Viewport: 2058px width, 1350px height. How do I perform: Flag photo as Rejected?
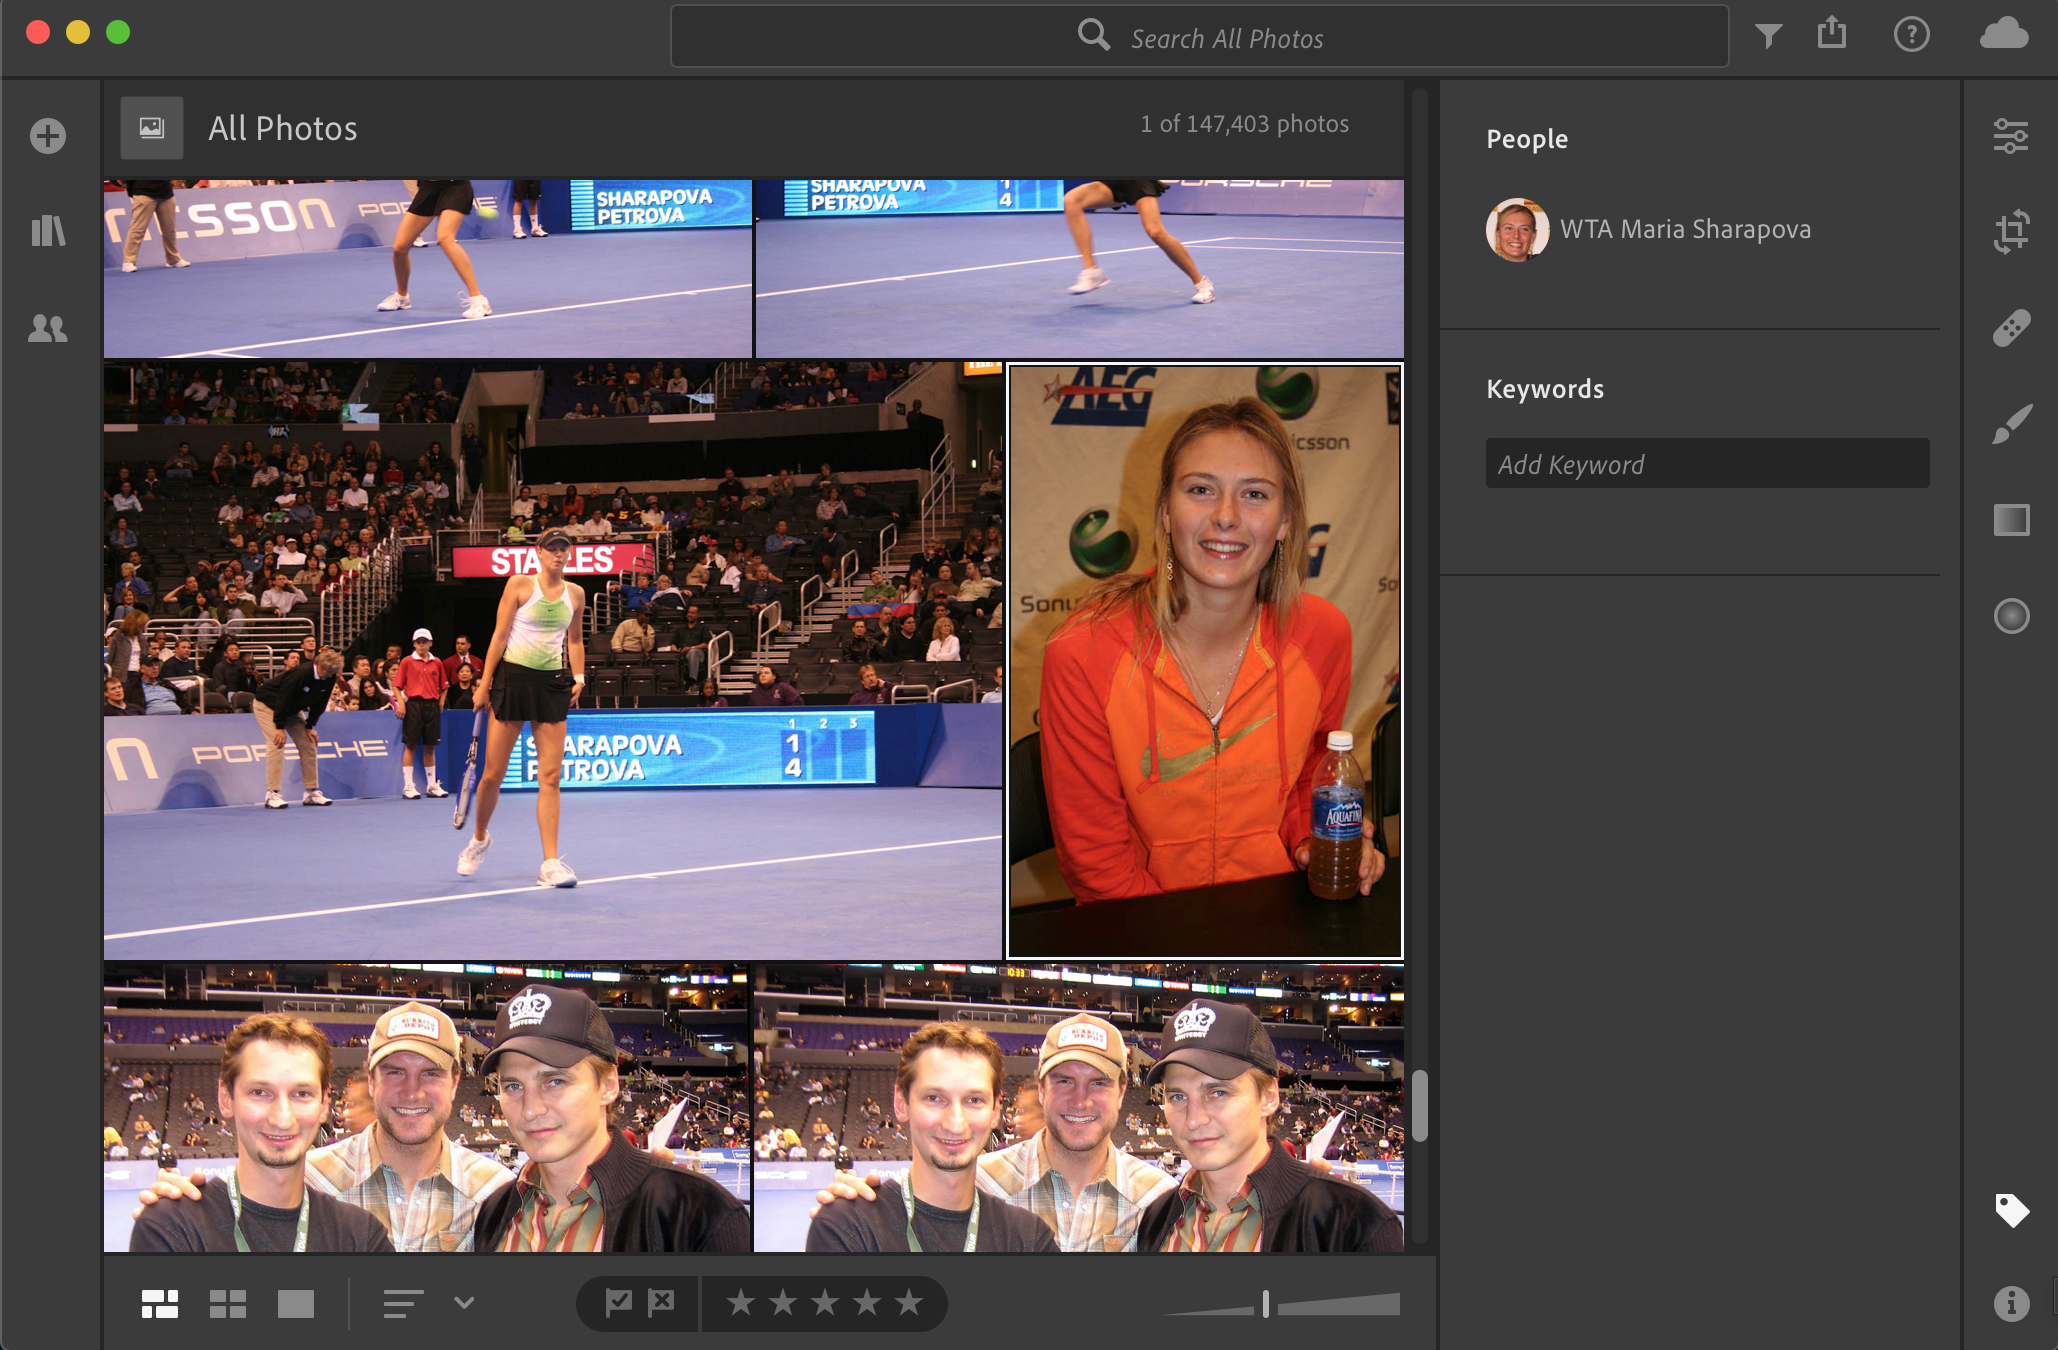(661, 1303)
